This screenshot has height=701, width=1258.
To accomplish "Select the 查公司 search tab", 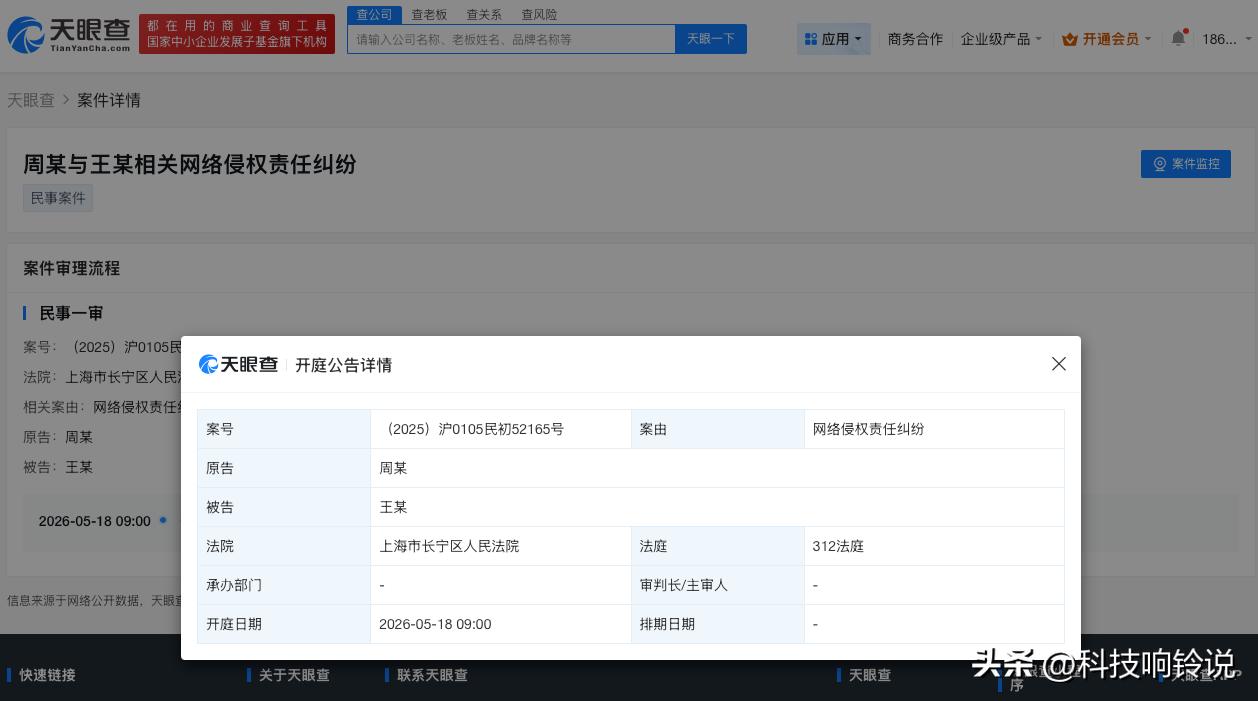I will [374, 14].
